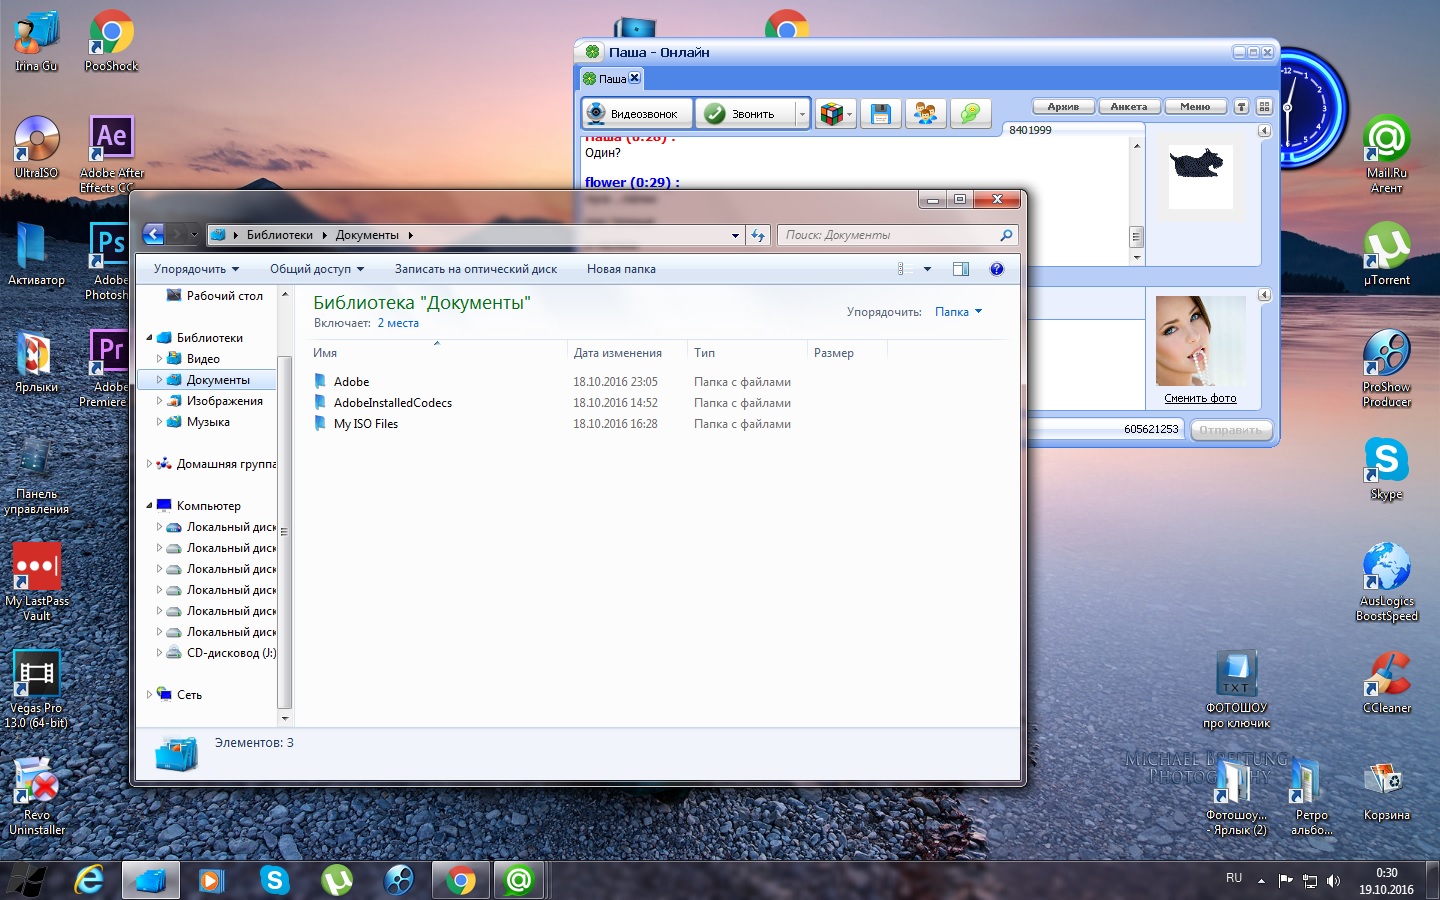
Task: Close the Паша chat tab
Action: point(634,78)
